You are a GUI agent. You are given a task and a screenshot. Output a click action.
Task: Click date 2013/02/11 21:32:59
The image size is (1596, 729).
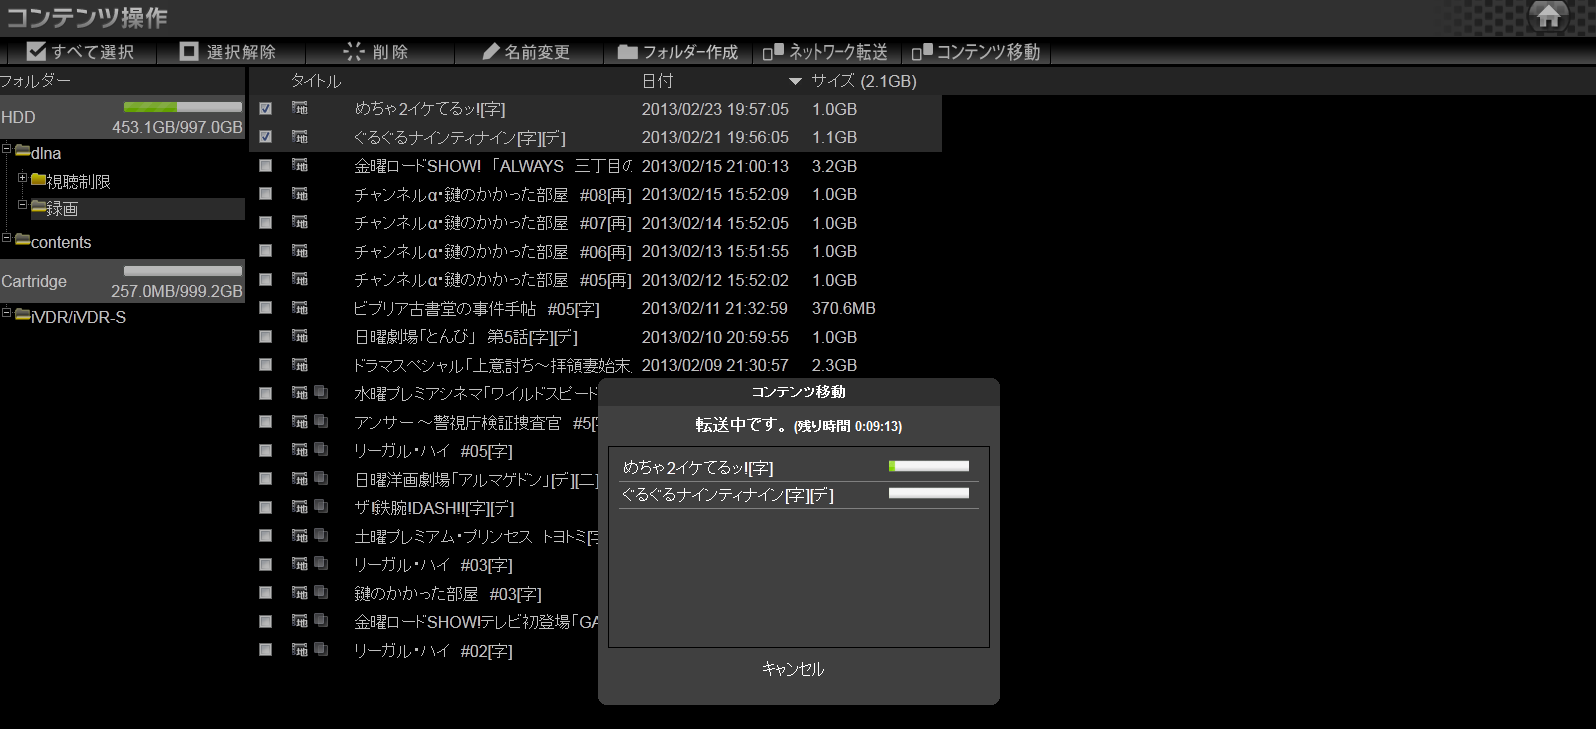(x=715, y=309)
